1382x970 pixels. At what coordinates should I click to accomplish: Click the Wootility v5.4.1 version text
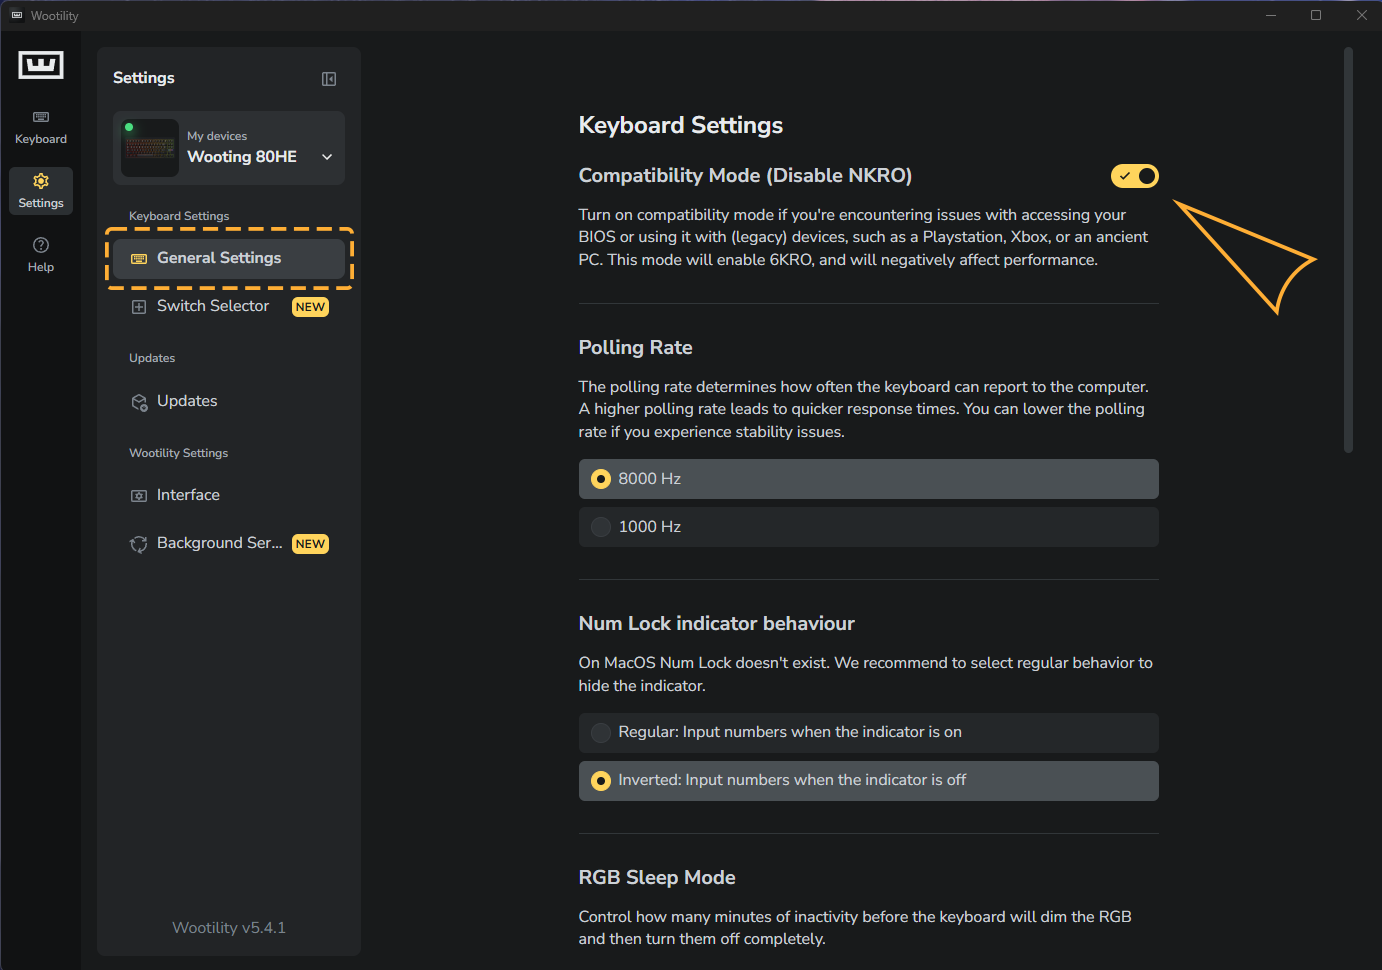(x=229, y=928)
